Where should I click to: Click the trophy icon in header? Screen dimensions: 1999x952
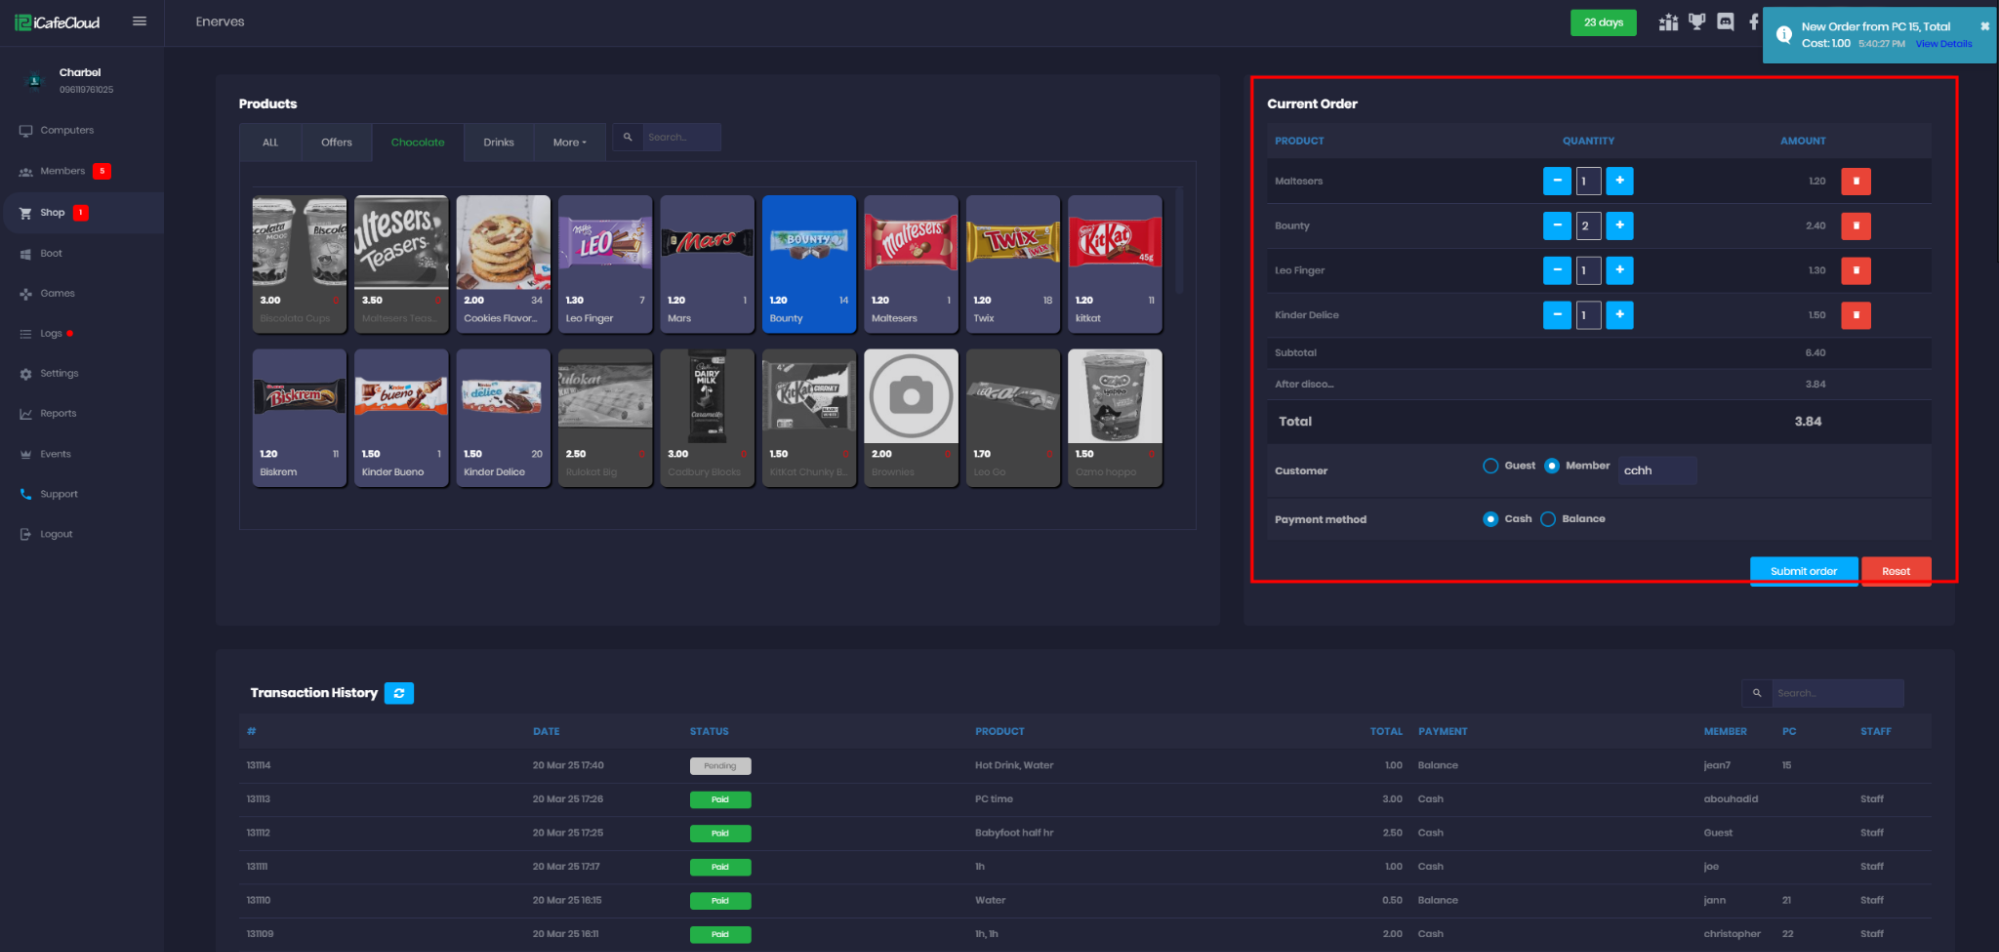pyautogui.click(x=1697, y=22)
